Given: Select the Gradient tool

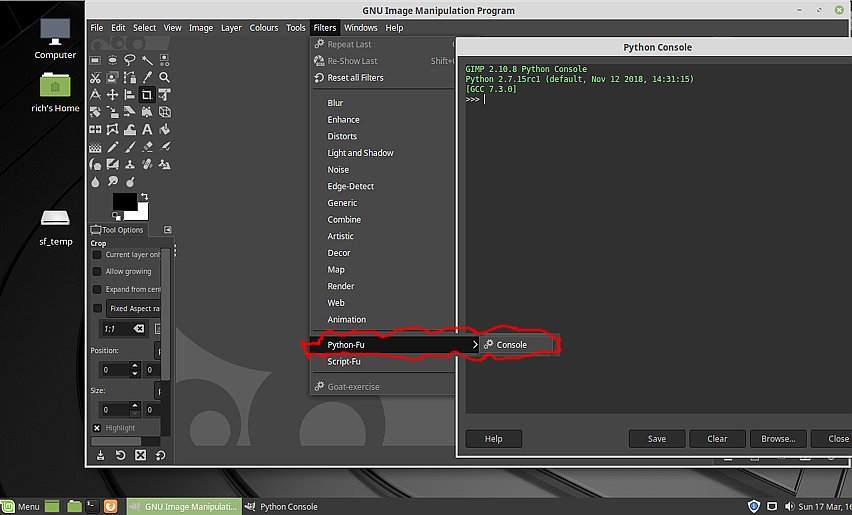Looking at the screenshot, I should (x=95, y=147).
